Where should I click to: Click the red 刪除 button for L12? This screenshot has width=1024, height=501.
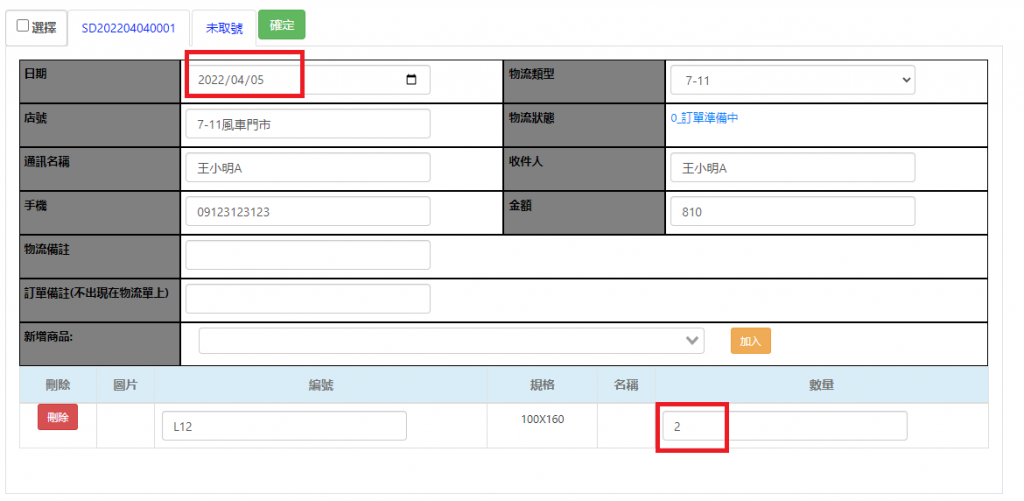point(57,417)
